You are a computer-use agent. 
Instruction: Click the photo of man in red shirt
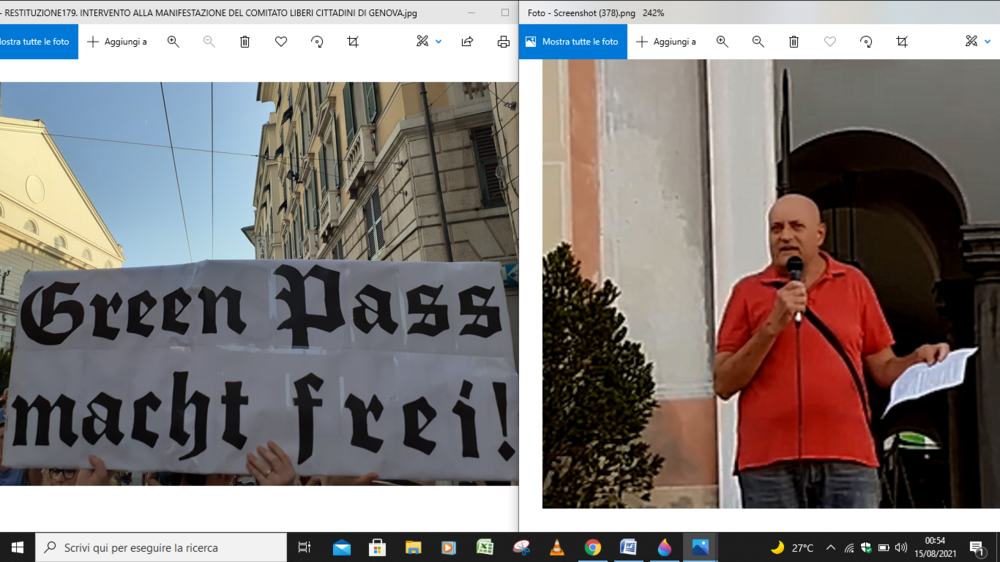tap(771, 283)
